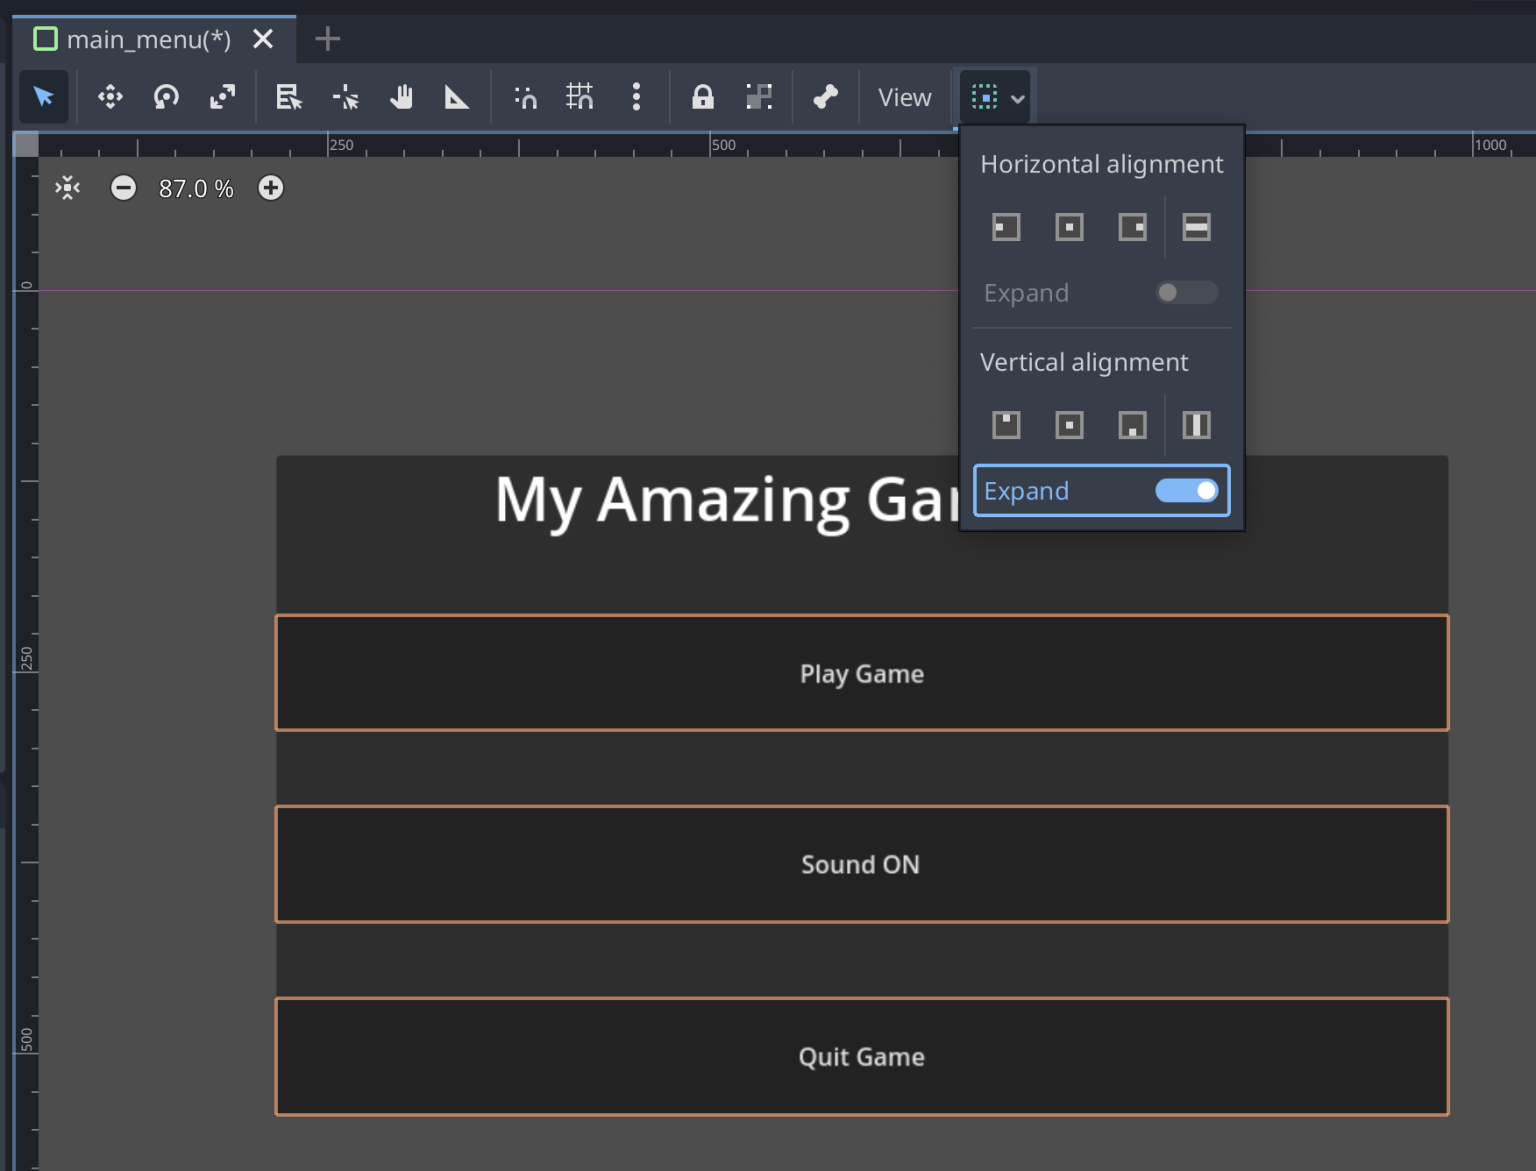Image resolution: width=1536 pixels, height=1171 pixels.
Task: Enable smart snapping with the magnet icon
Action: coord(524,97)
